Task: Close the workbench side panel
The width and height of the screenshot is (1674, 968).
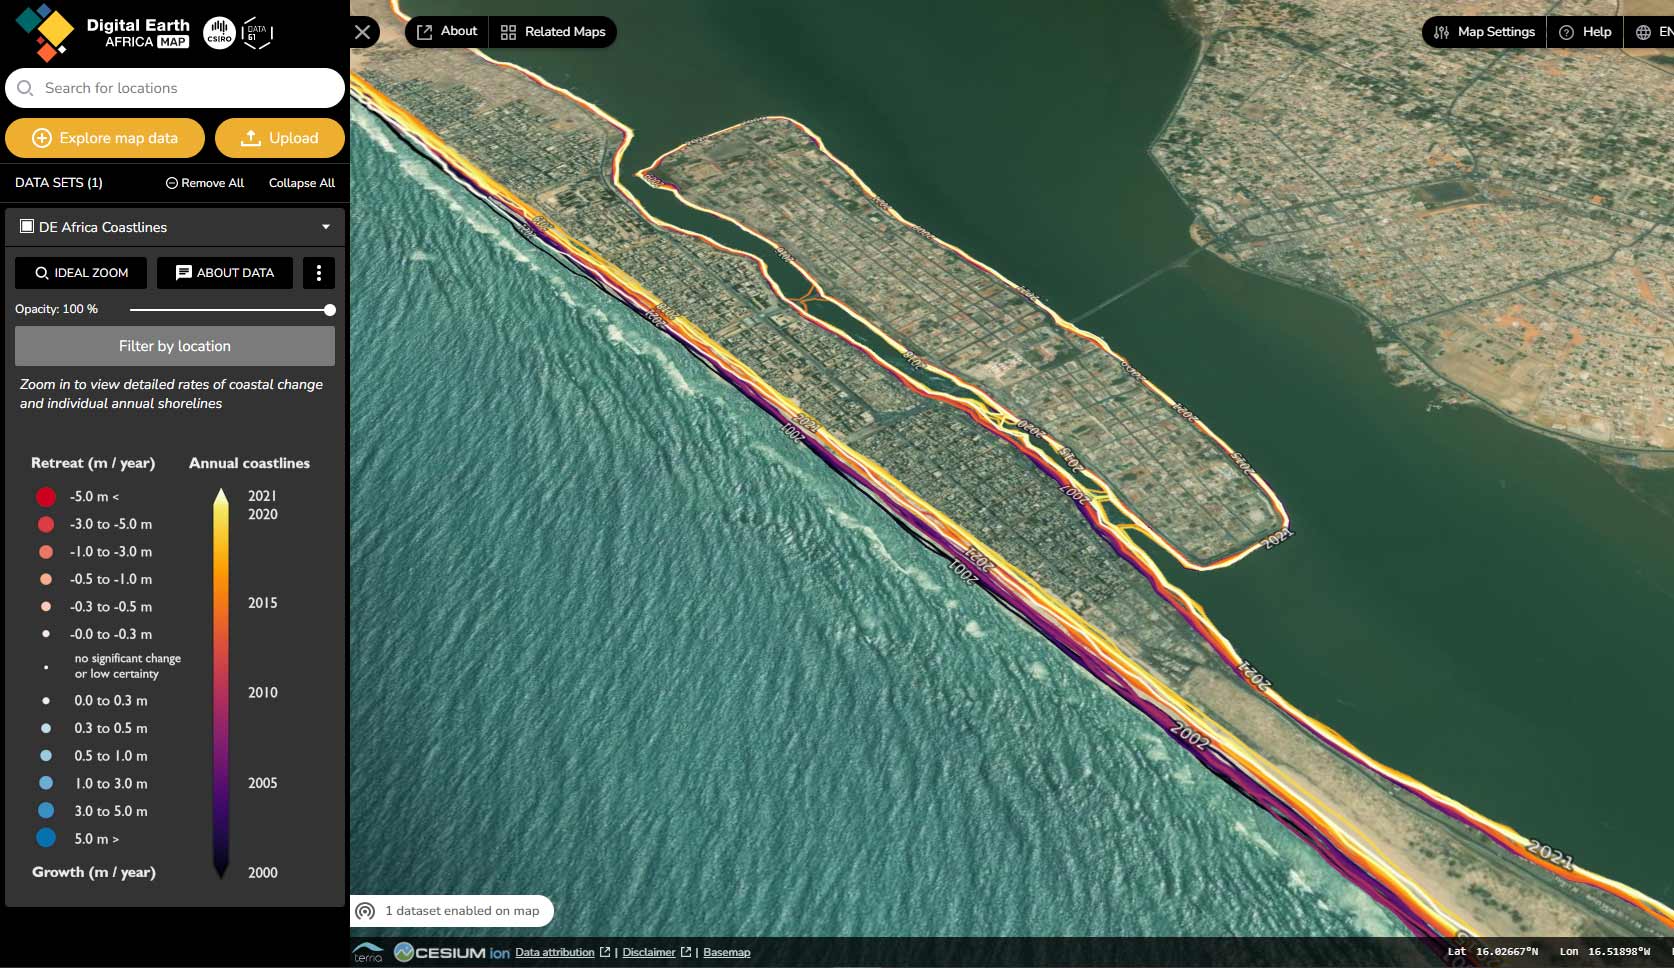Action: [x=363, y=32]
